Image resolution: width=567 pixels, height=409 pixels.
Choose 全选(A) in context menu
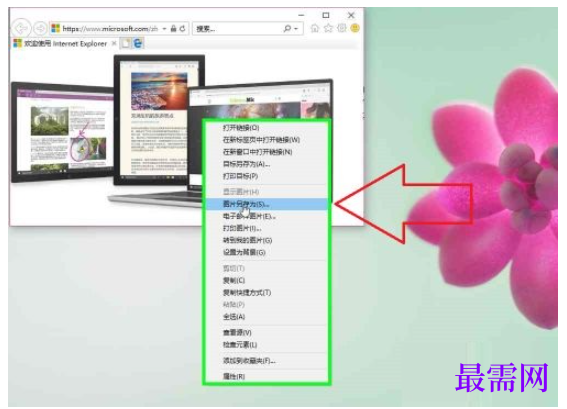(266, 317)
